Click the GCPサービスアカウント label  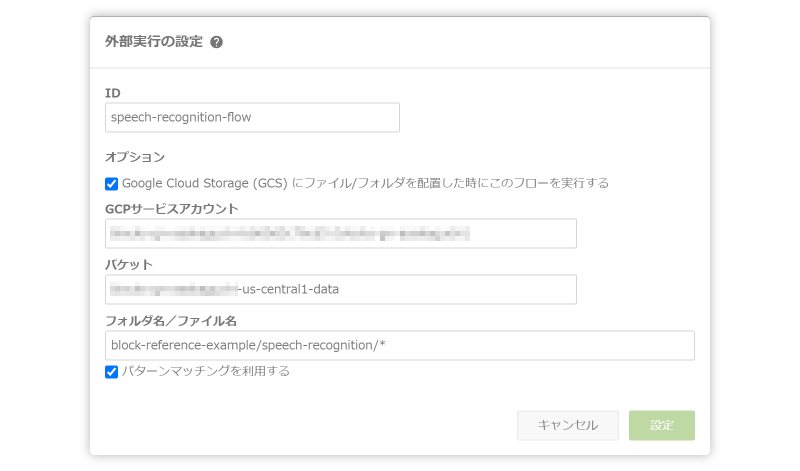[x=171, y=209]
